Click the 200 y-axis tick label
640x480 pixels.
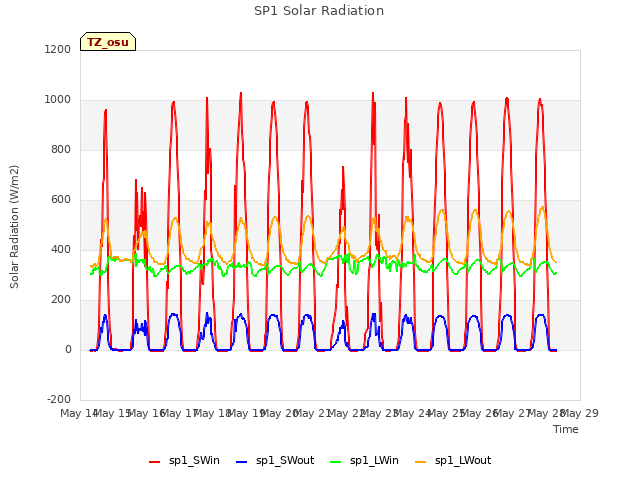(x=61, y=300)
